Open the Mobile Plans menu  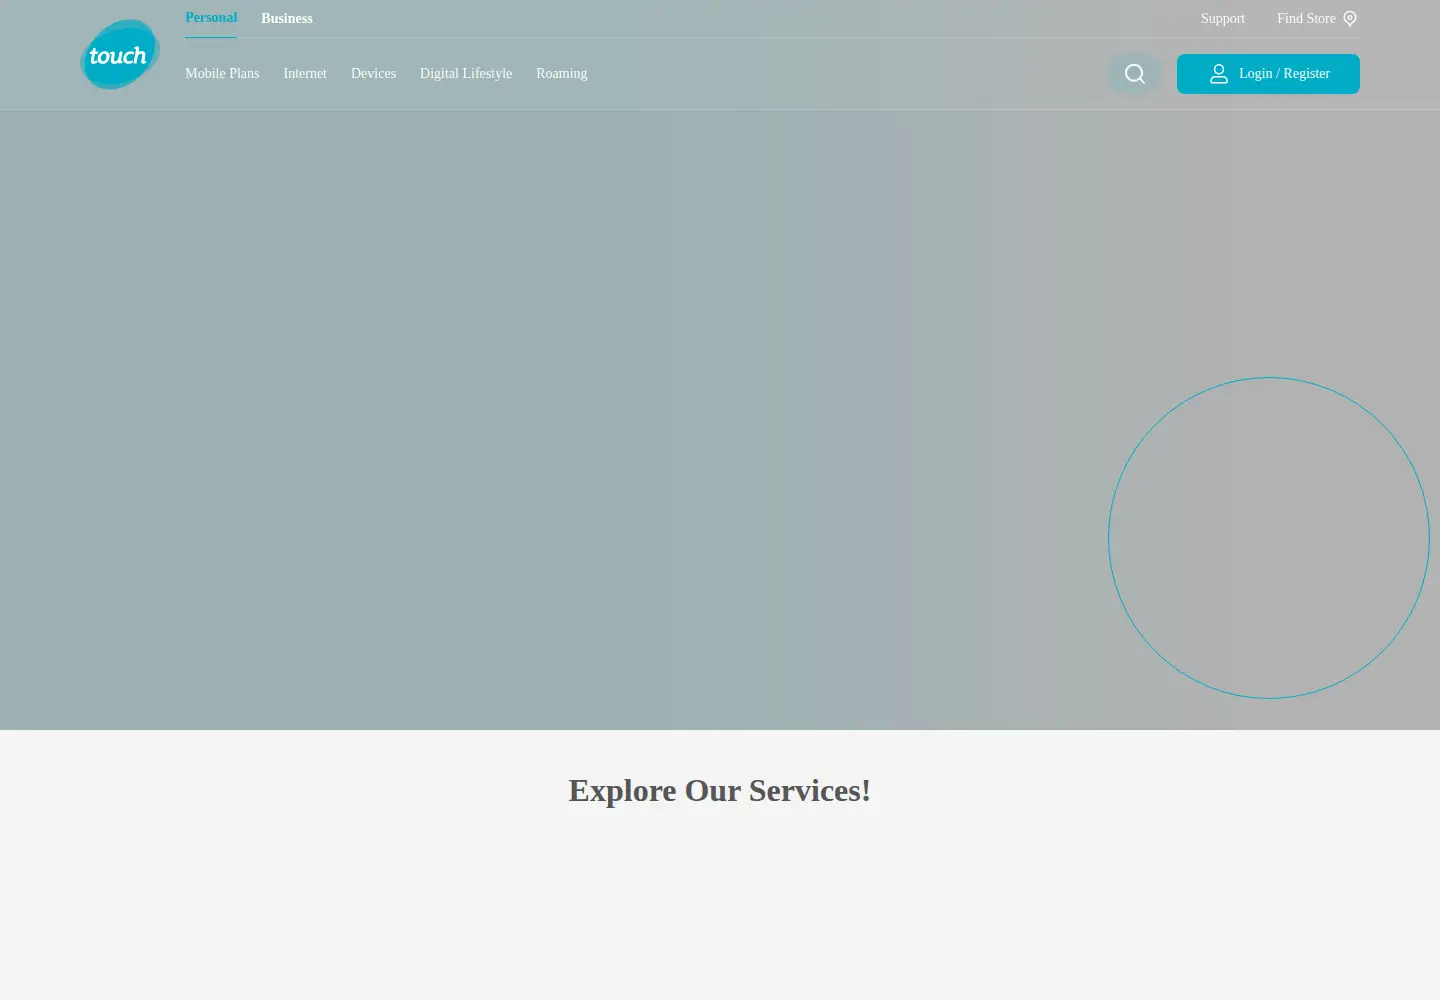click(222, 74)
